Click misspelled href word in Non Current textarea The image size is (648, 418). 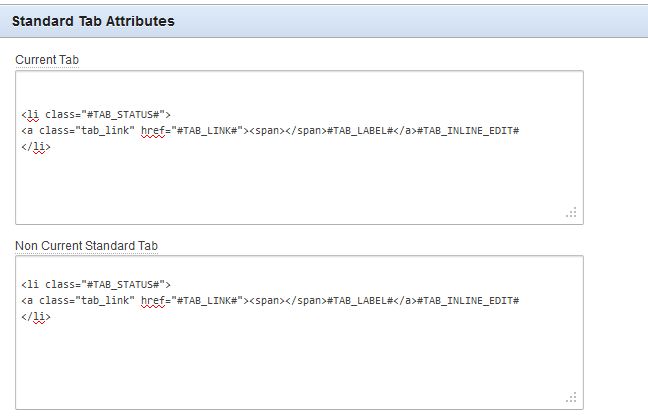(153, 301)
